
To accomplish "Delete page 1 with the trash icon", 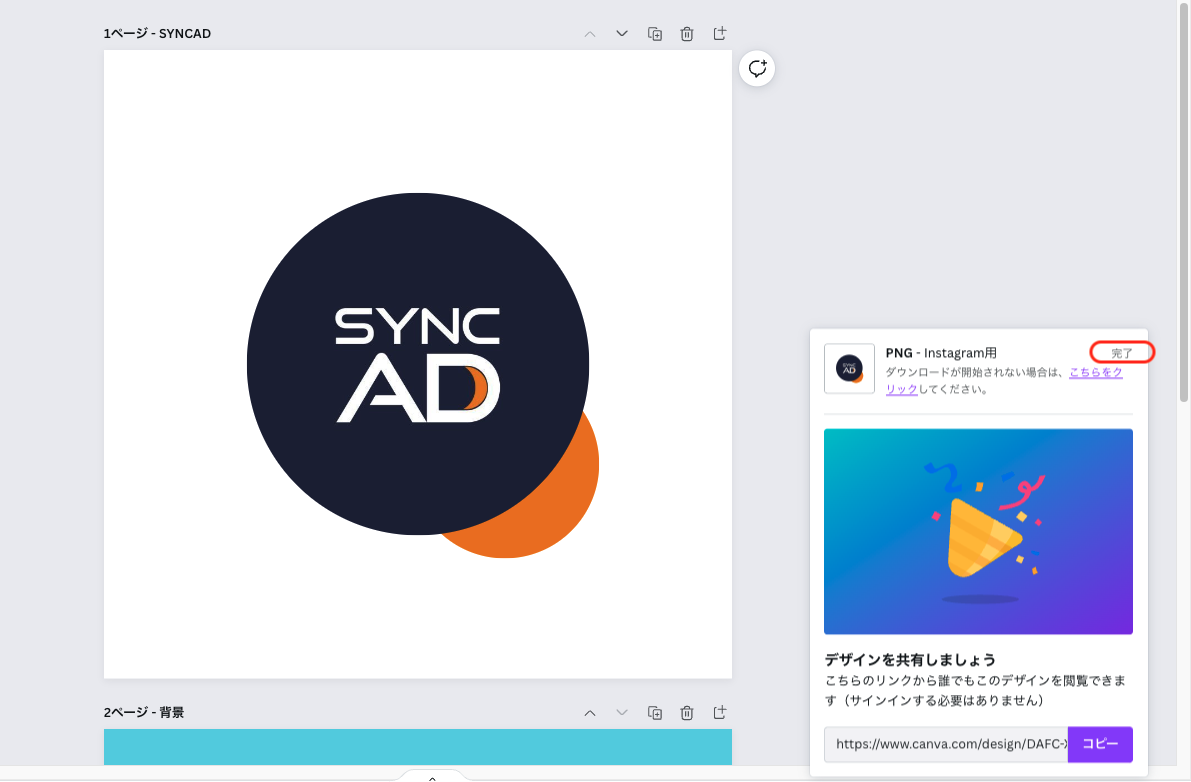I will coord(686,33).
